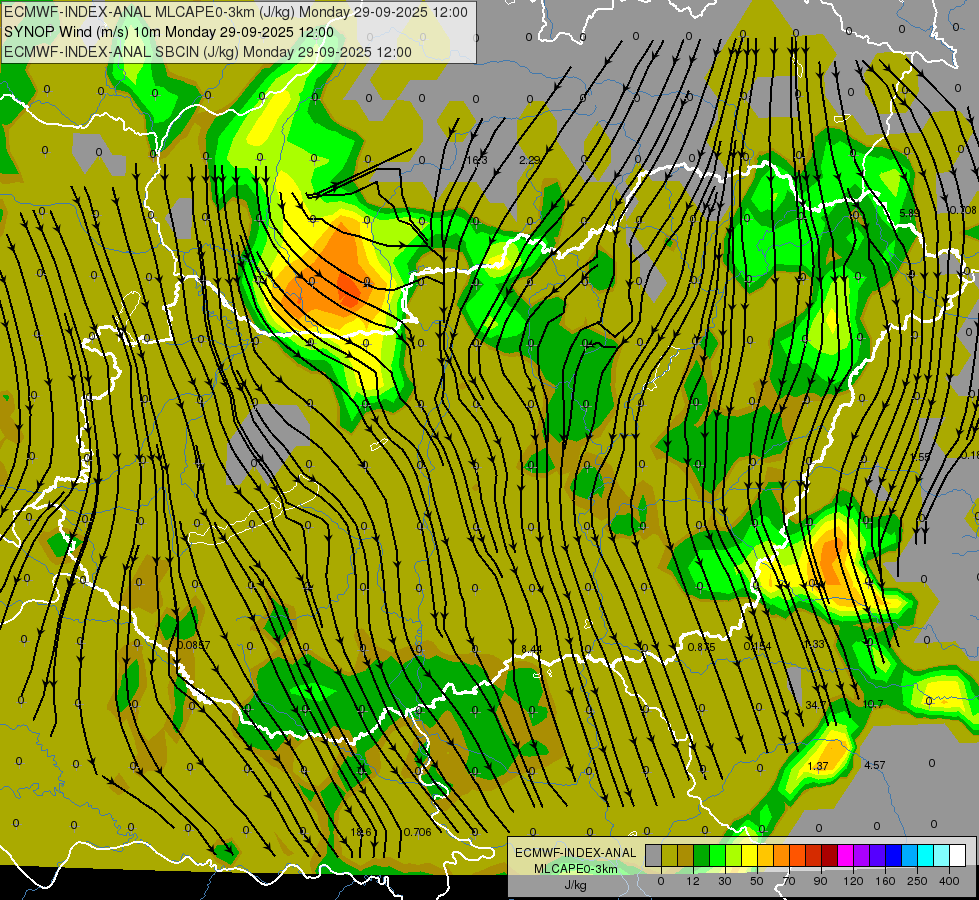This screenshot has height=900, width=979.
Task: Click the legend title ECMWF-INDEX-ANAL
Action: pyautogui.click(x=576, y=853)
